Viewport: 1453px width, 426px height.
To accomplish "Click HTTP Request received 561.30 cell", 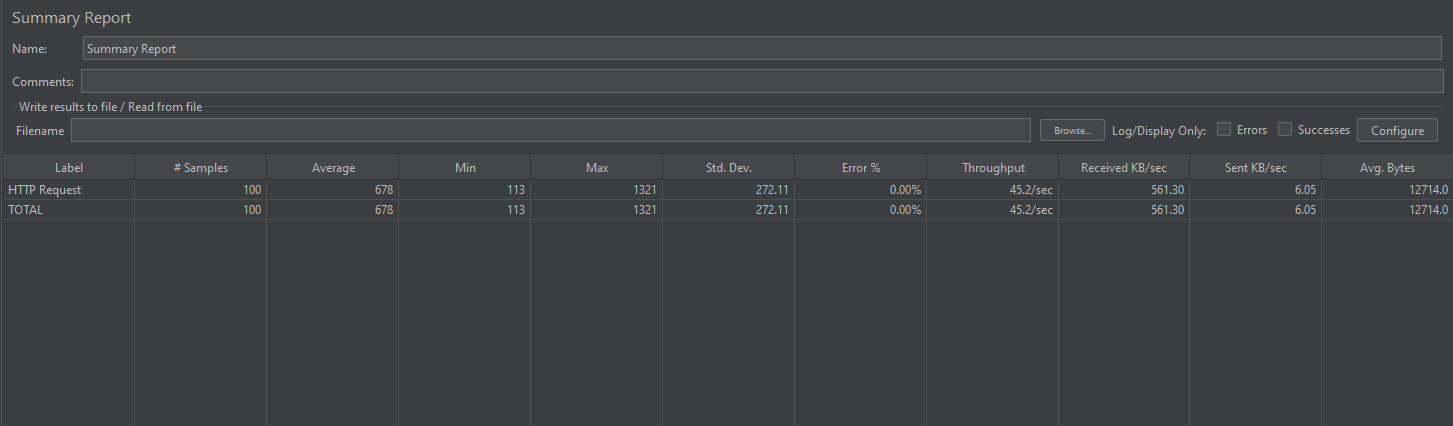I will [x=1124, y=190].
